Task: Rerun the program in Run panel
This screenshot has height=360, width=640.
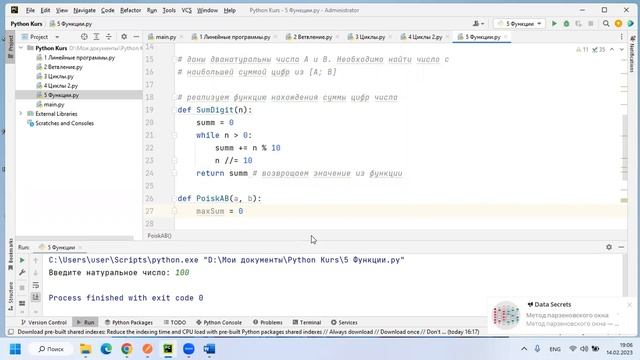Action: point(22,260)
